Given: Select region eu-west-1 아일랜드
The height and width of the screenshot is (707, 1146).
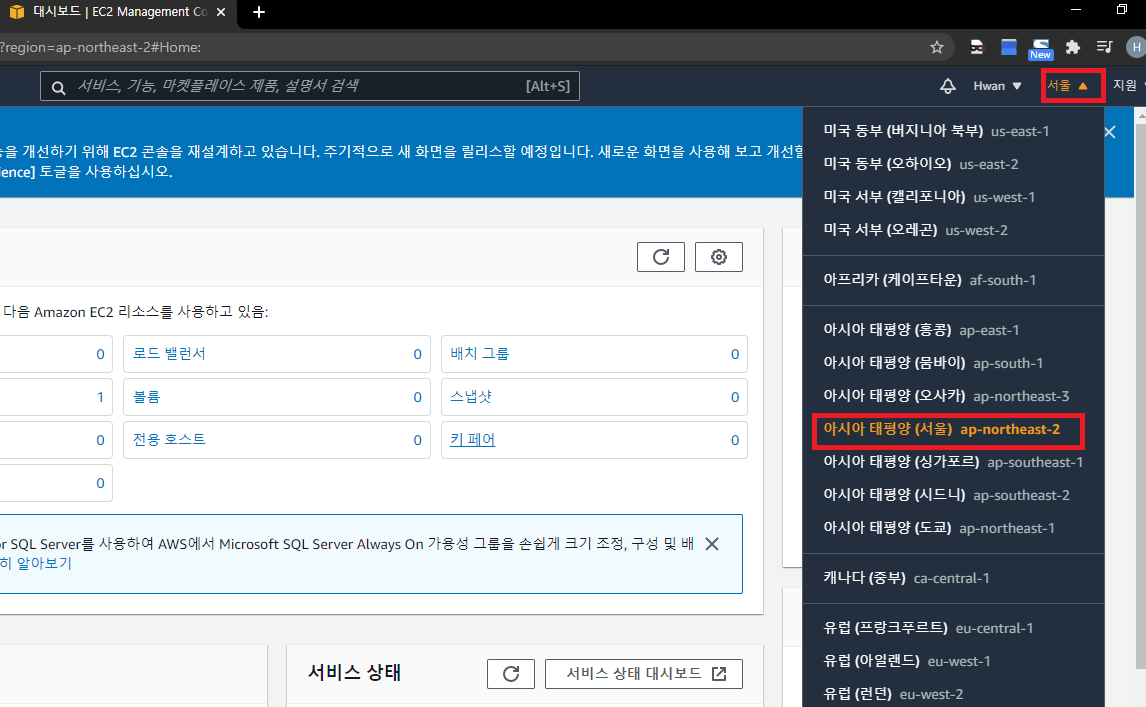Looking at the screenshot, I should tap(907, 661).
